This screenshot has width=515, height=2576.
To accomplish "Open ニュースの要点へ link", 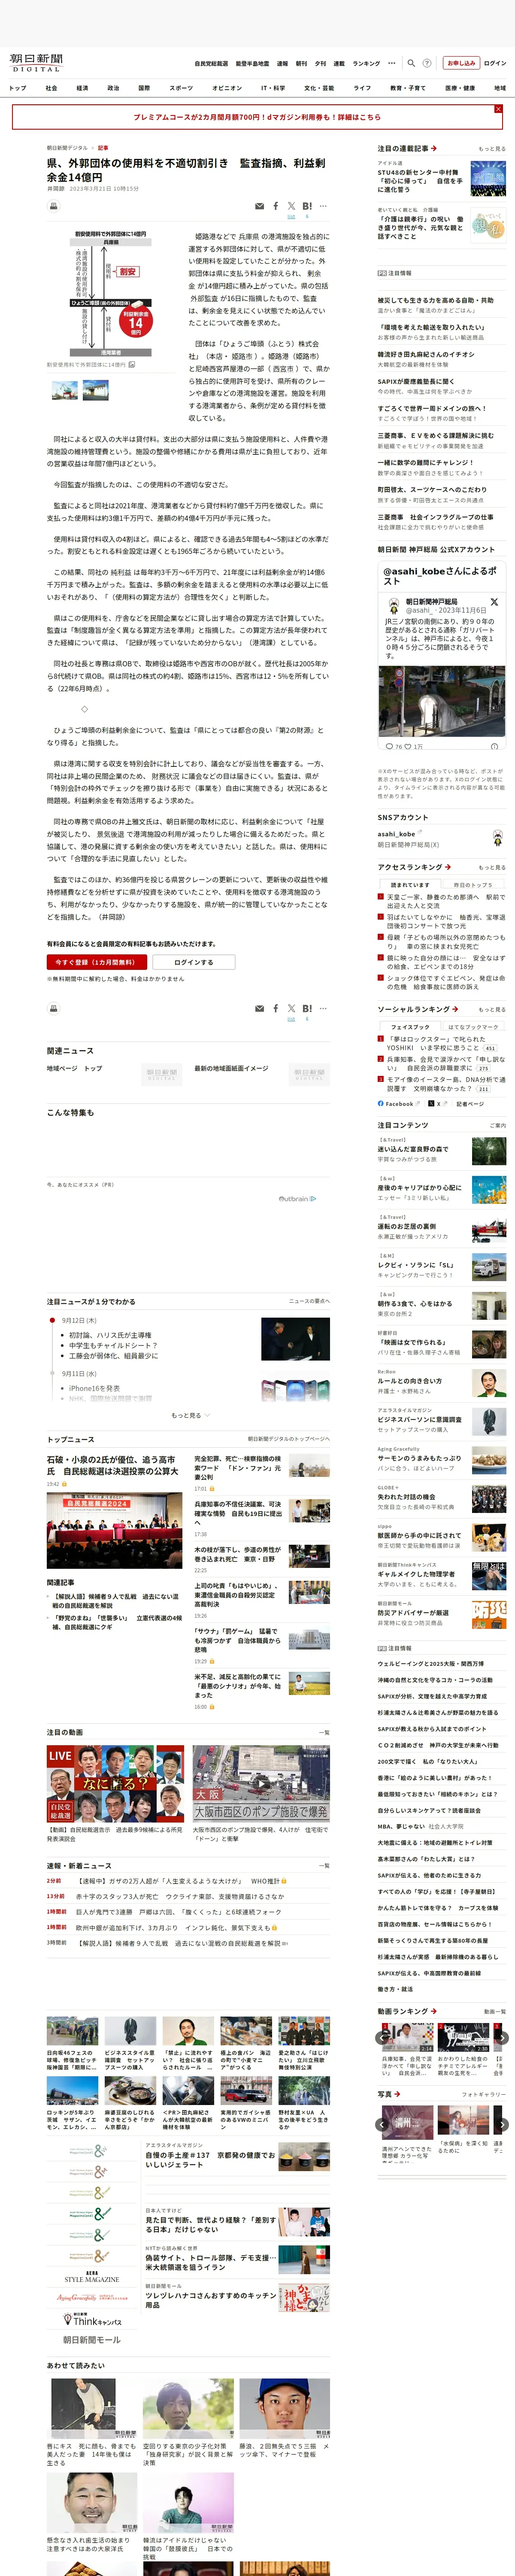I will pyautogui.click(x=309, y=1301).
